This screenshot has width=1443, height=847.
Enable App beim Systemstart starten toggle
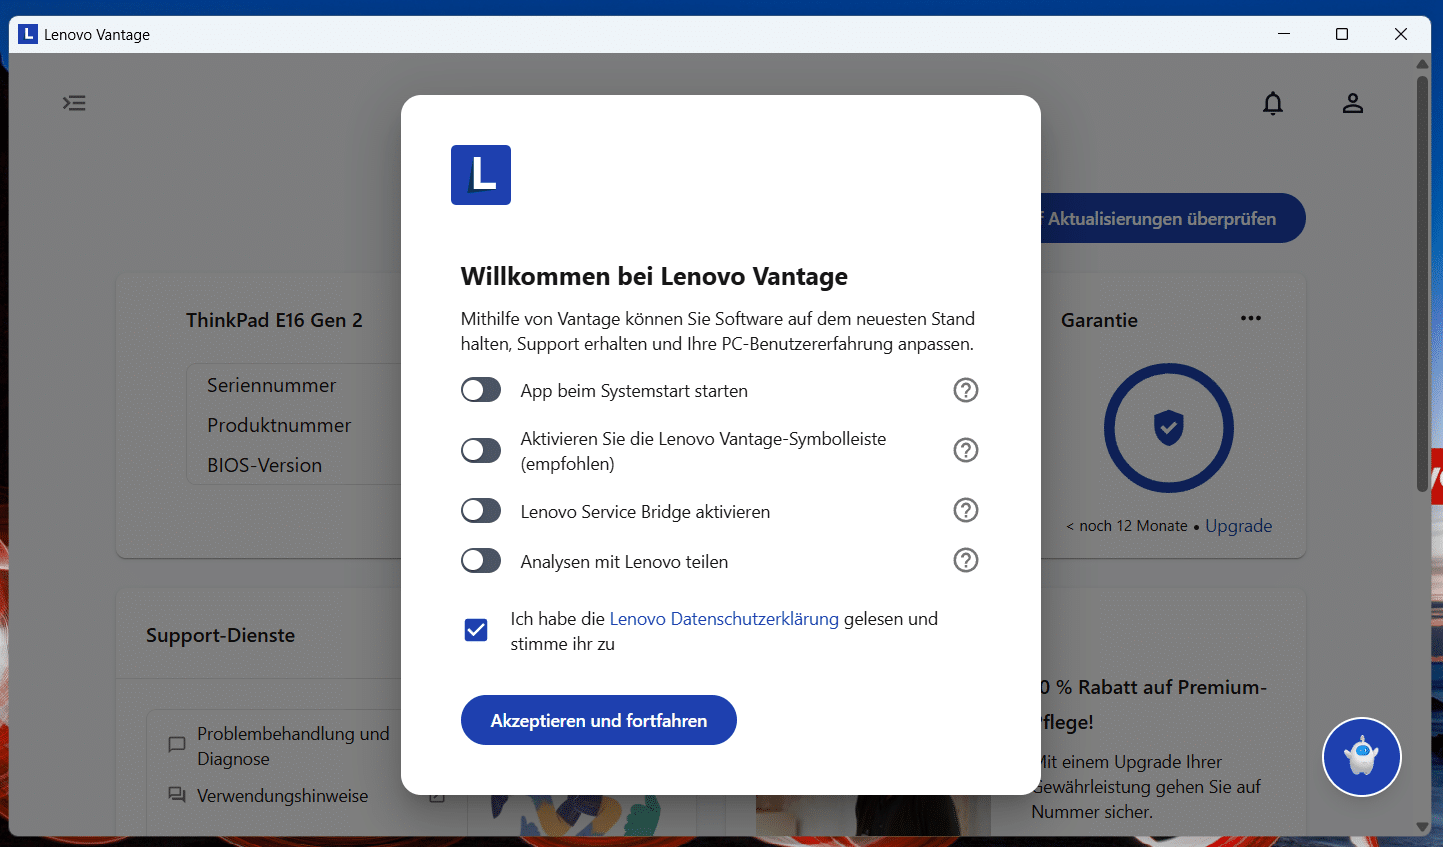pos(481,390)
